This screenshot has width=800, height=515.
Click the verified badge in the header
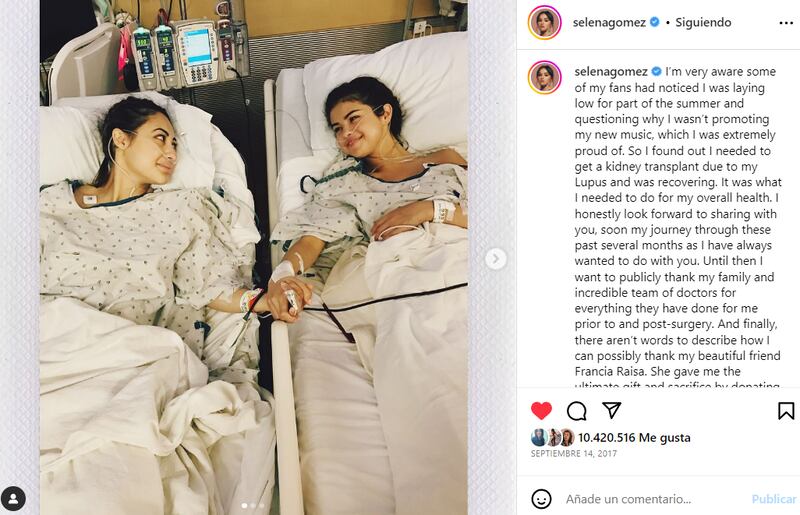tap(655, 22)
